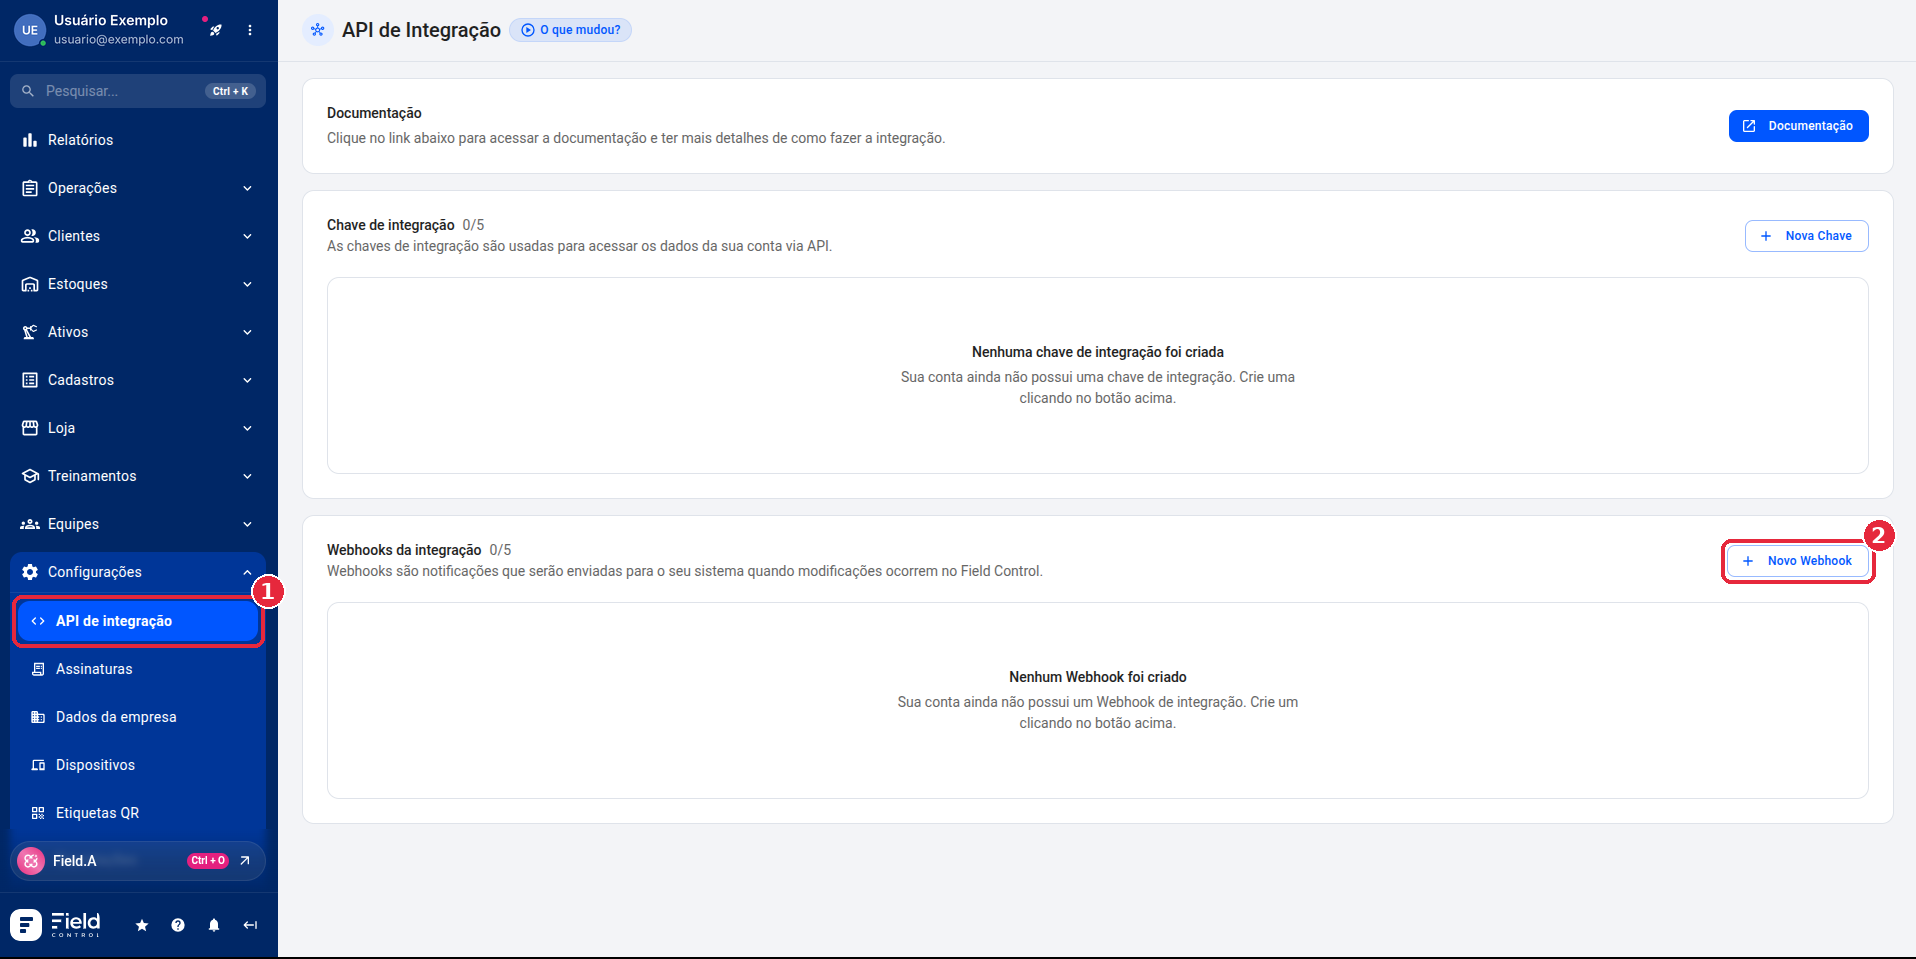This screenshot has width=1916, height=959.
Task: Open Relatórios in the sidebar
Action: point(138,140)
